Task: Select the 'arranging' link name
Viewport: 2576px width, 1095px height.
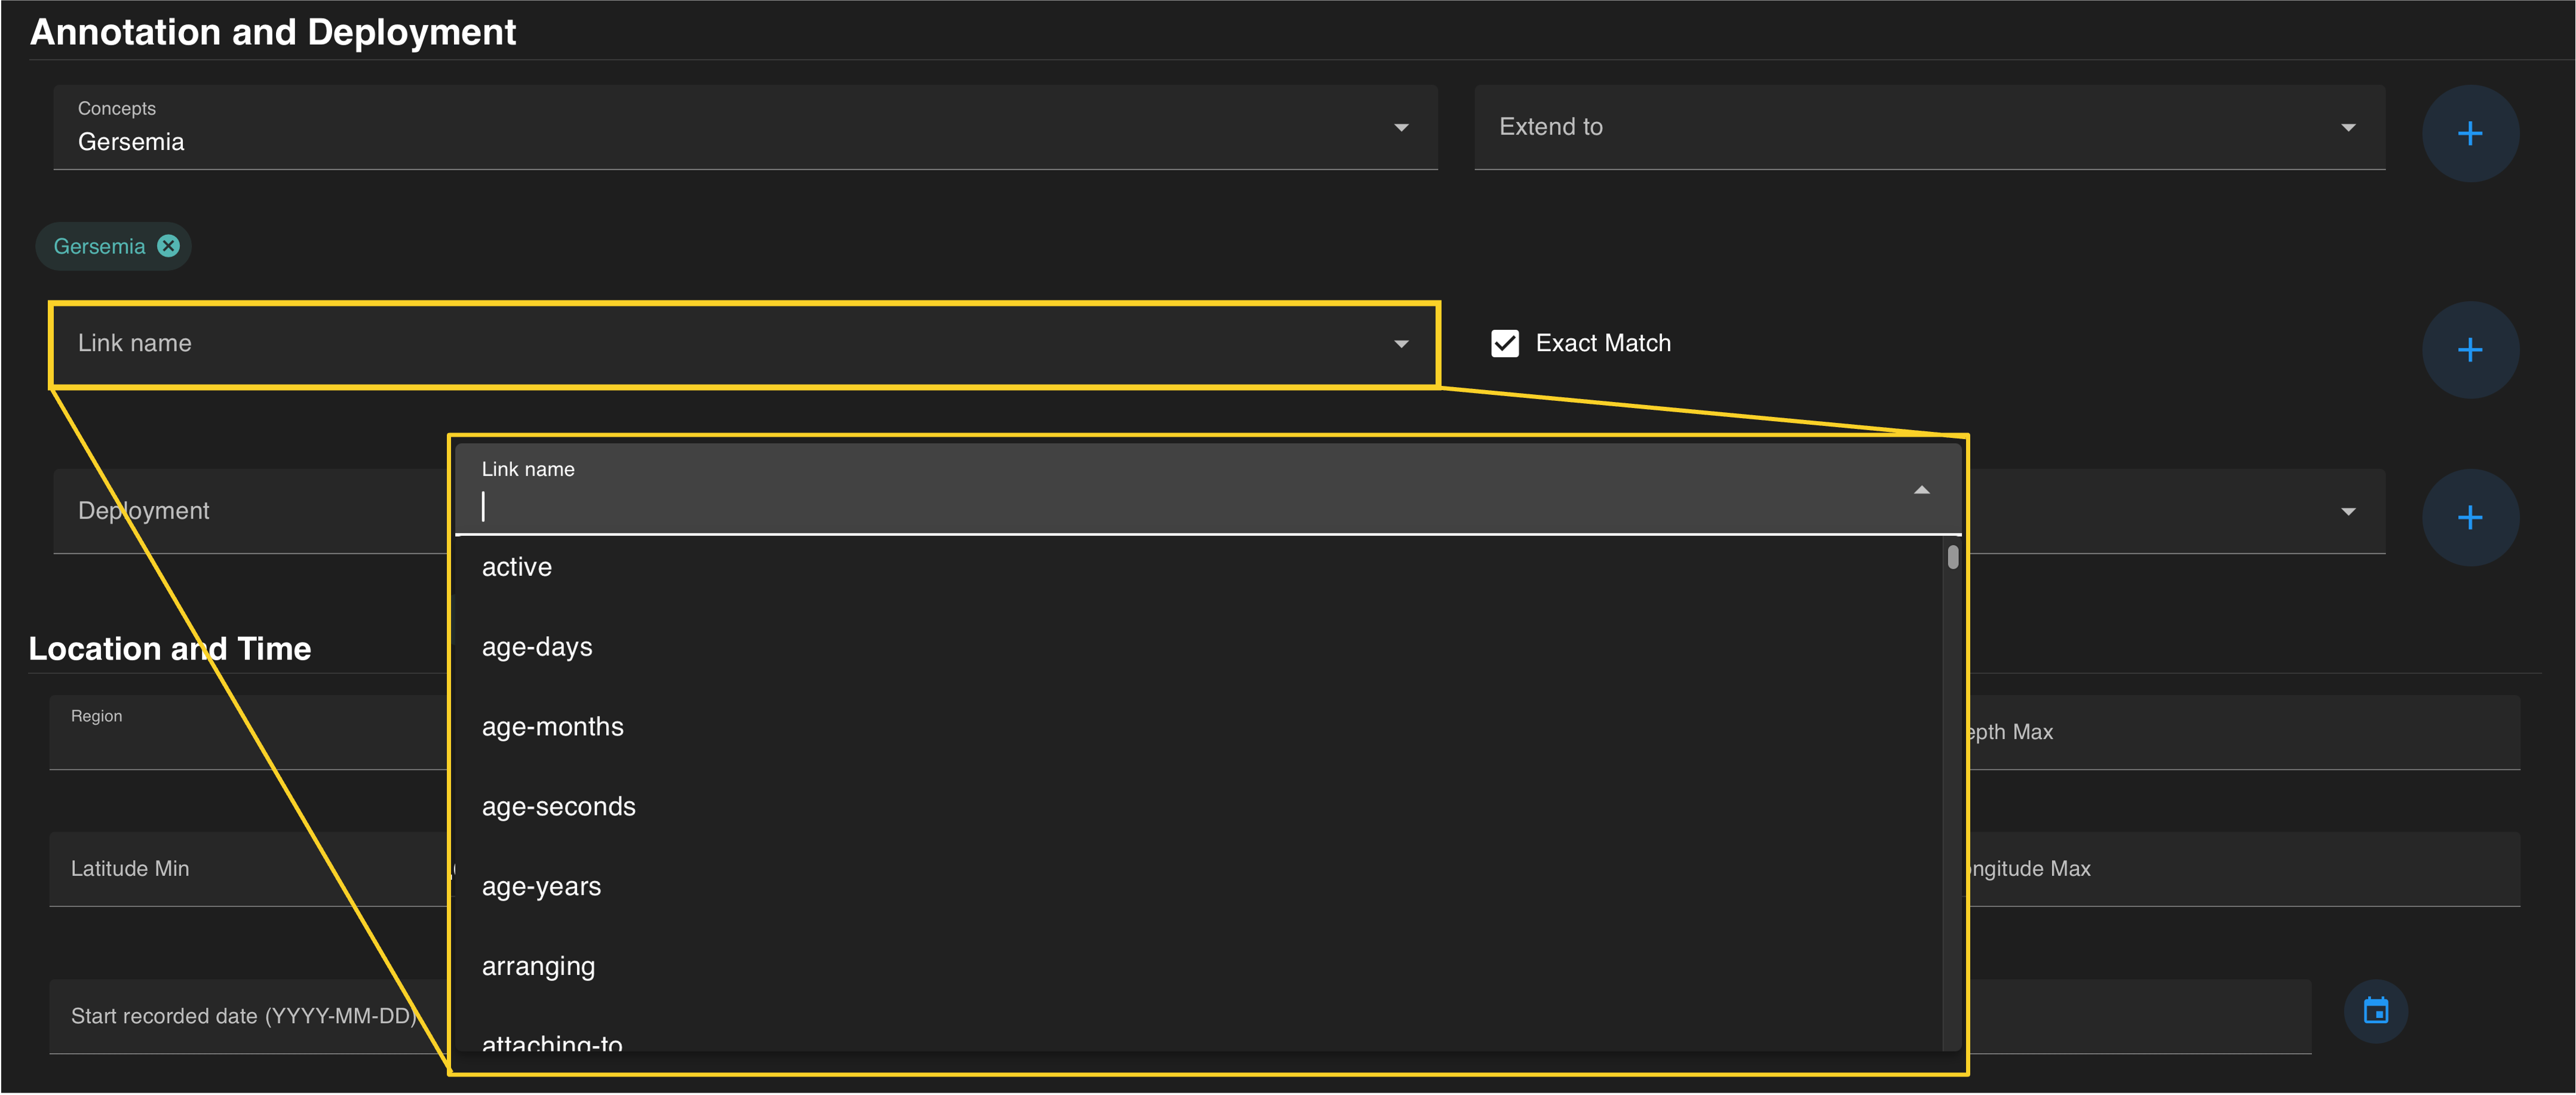Action: 538,966
